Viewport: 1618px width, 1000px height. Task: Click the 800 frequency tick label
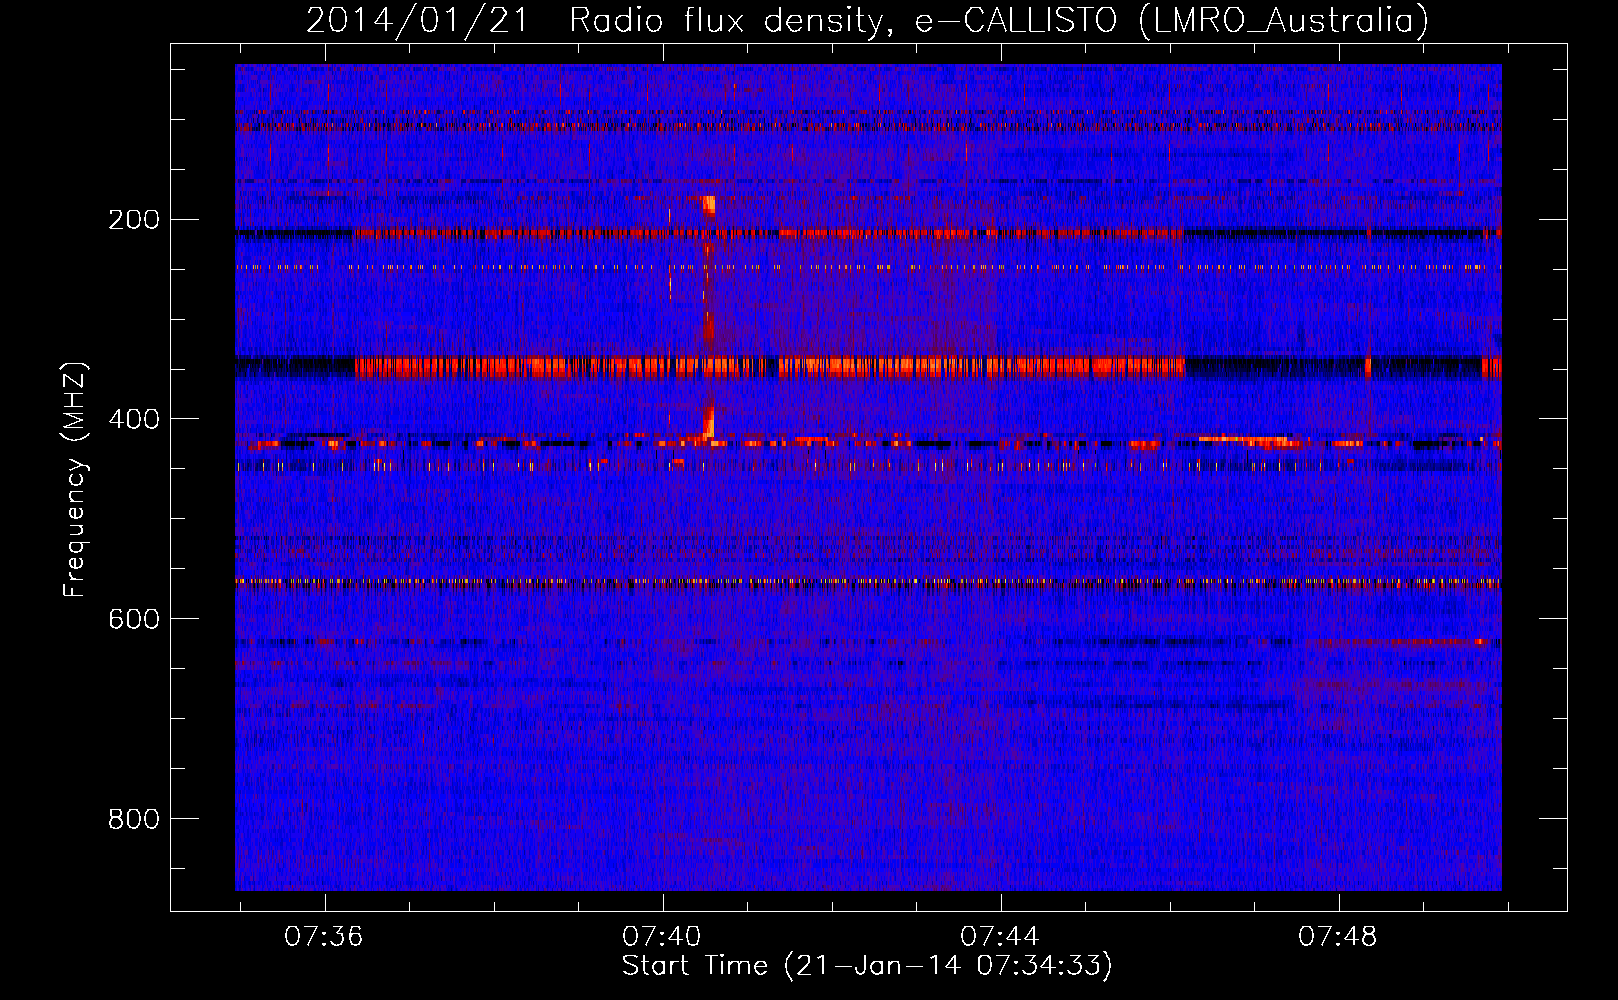(134, 819)
